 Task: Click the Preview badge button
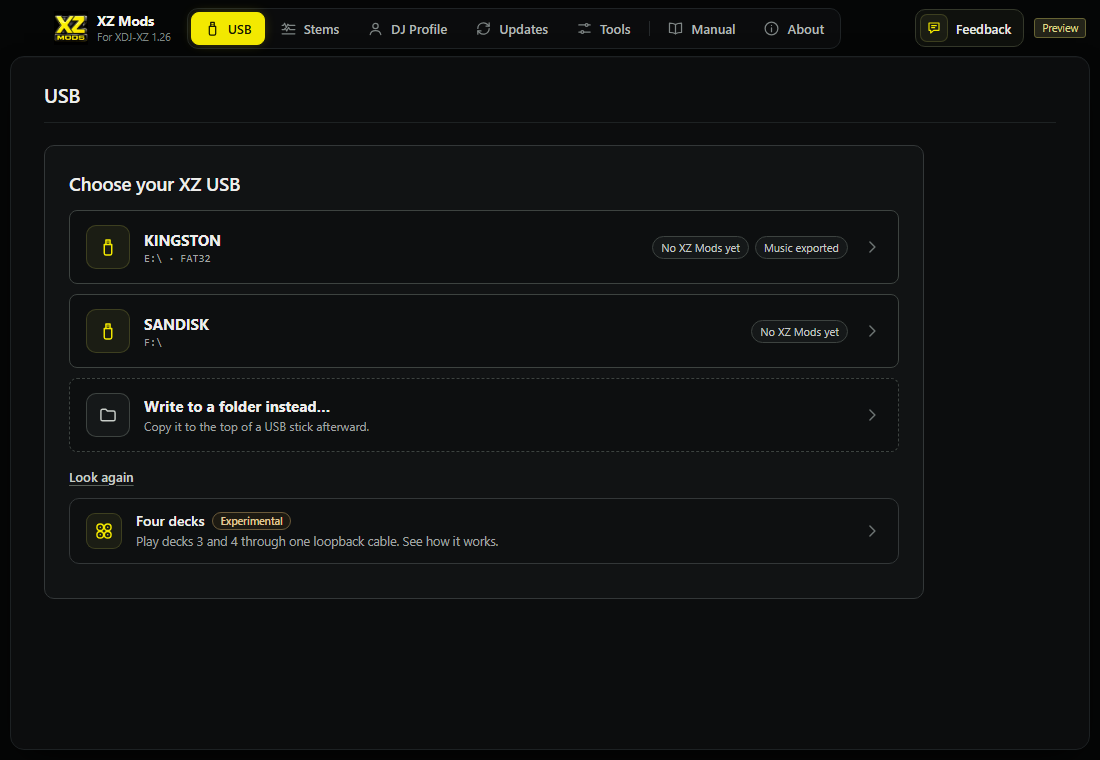point(1060,28)
